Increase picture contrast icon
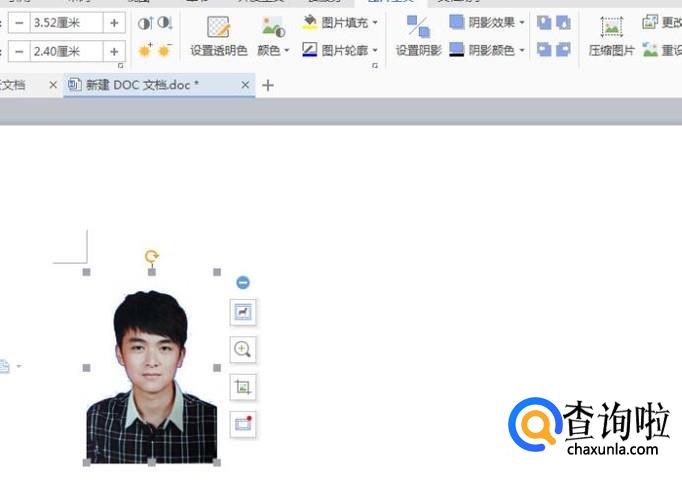 [145, 23]
